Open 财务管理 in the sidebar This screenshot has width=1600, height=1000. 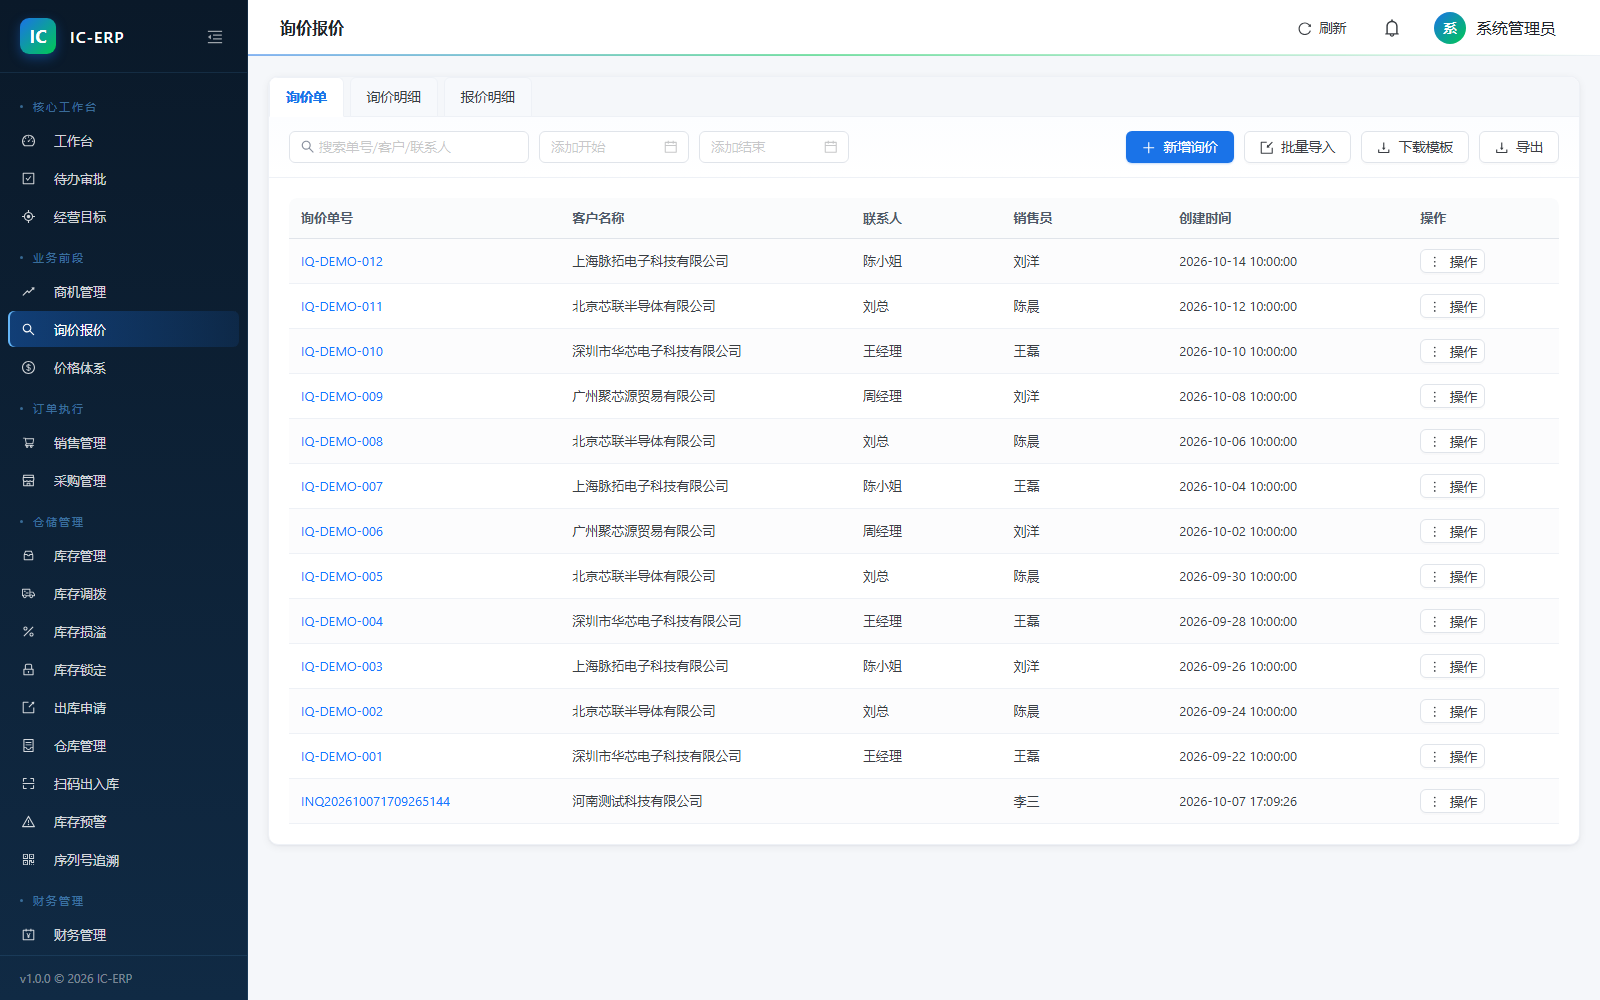pyautogui.click(x=124, y=935)
